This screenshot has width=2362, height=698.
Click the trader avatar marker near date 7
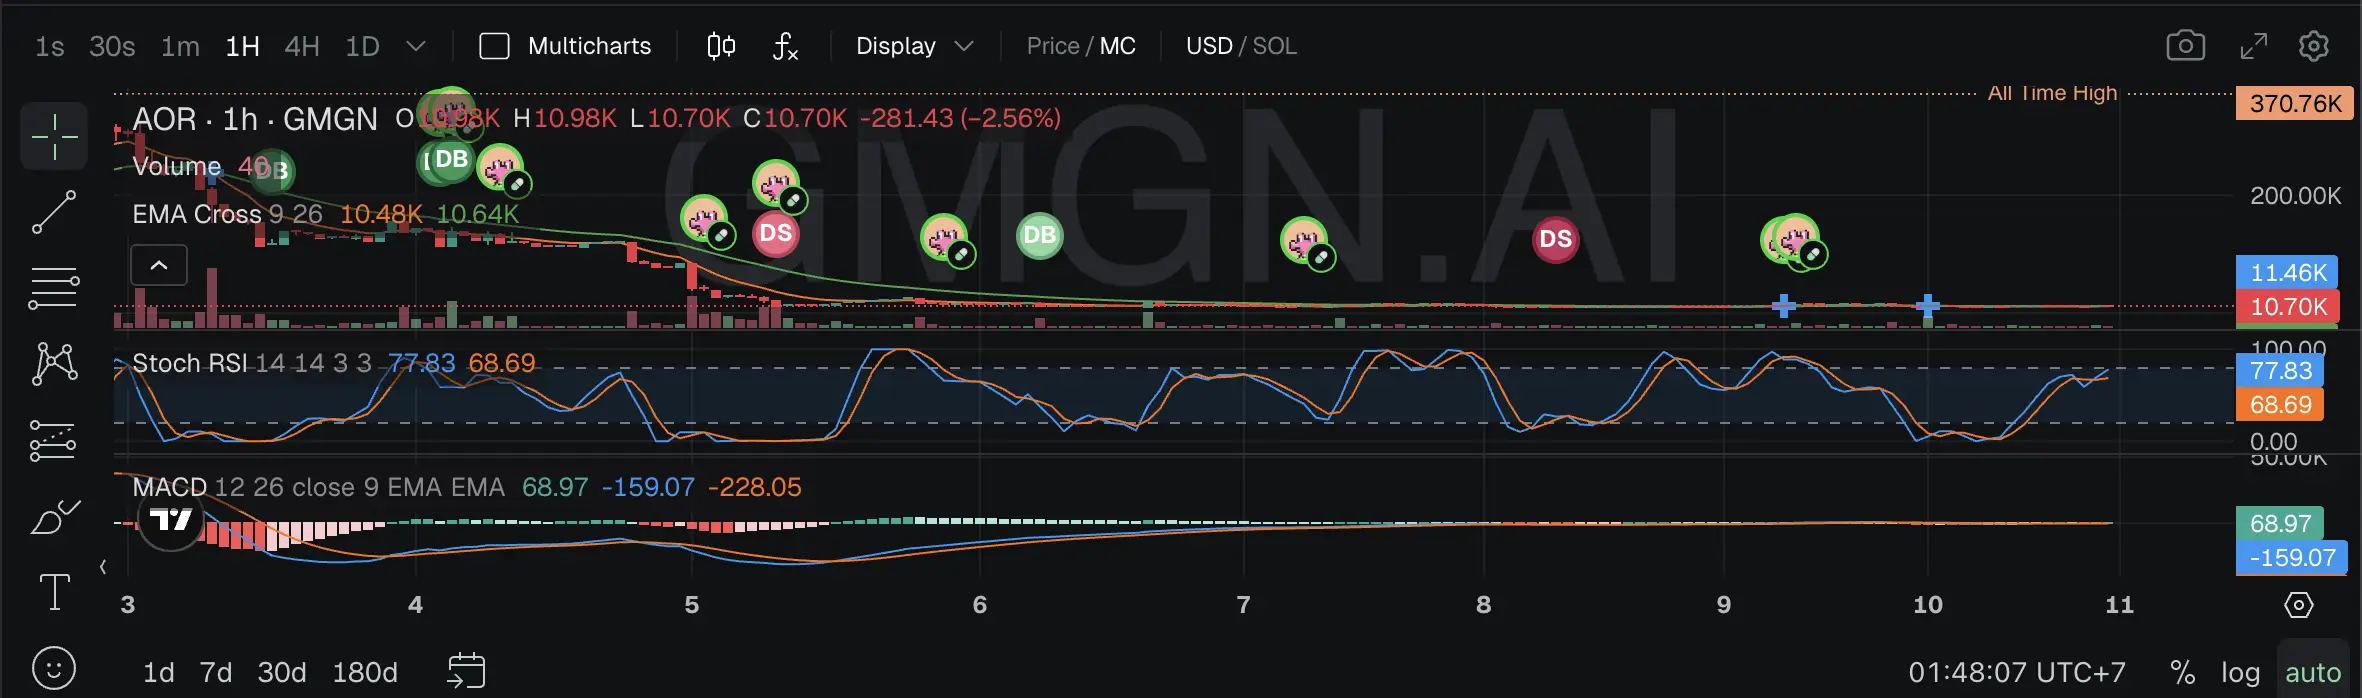[1305, 241]
